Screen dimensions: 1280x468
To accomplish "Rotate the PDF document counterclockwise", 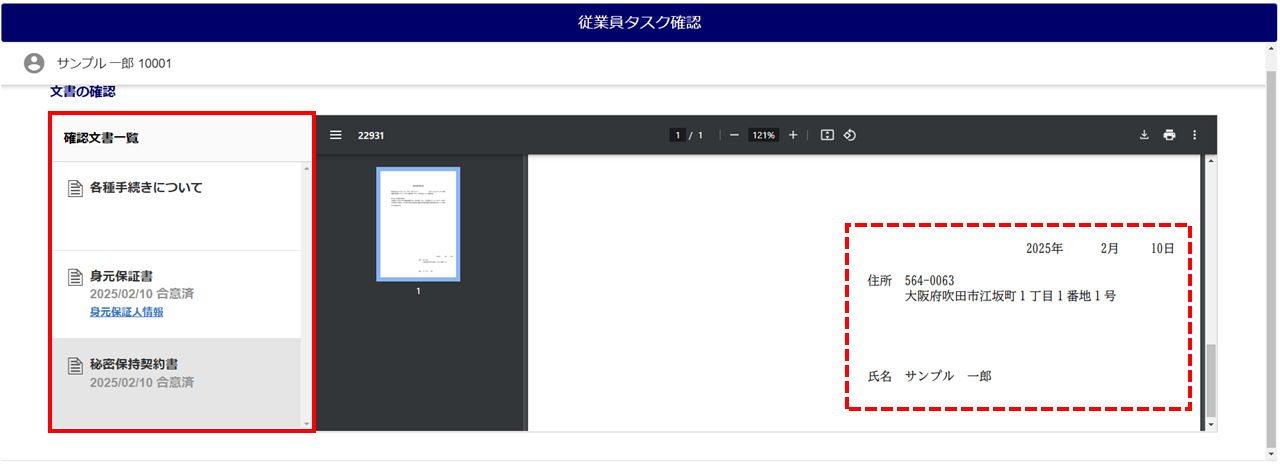I will [850, 136].
